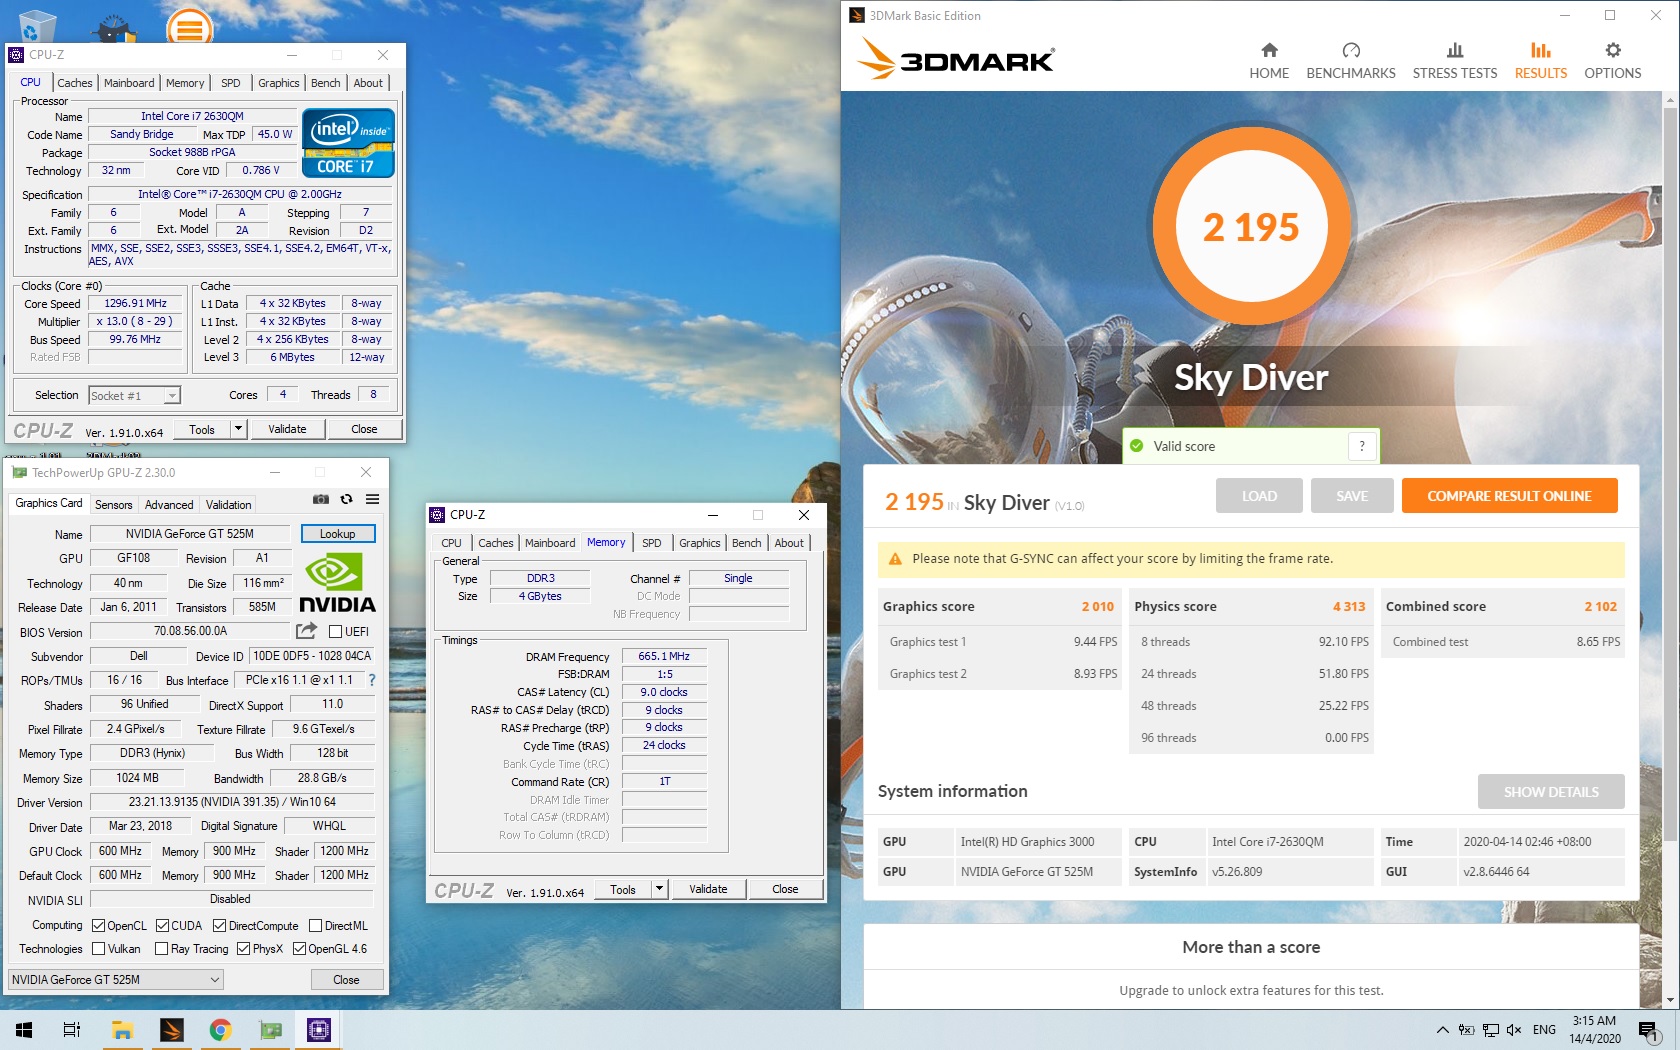
Task: Click the Valid score help question mark
Action: [x=1362, y=446]
